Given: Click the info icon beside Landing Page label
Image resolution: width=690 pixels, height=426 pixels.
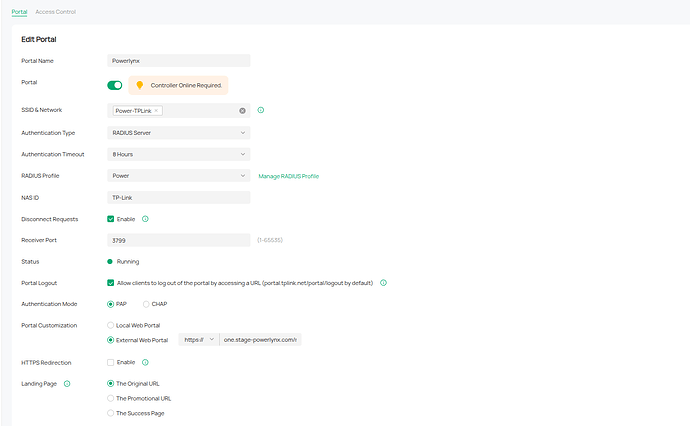Looking at the screenshot, I should pos(67,384).
